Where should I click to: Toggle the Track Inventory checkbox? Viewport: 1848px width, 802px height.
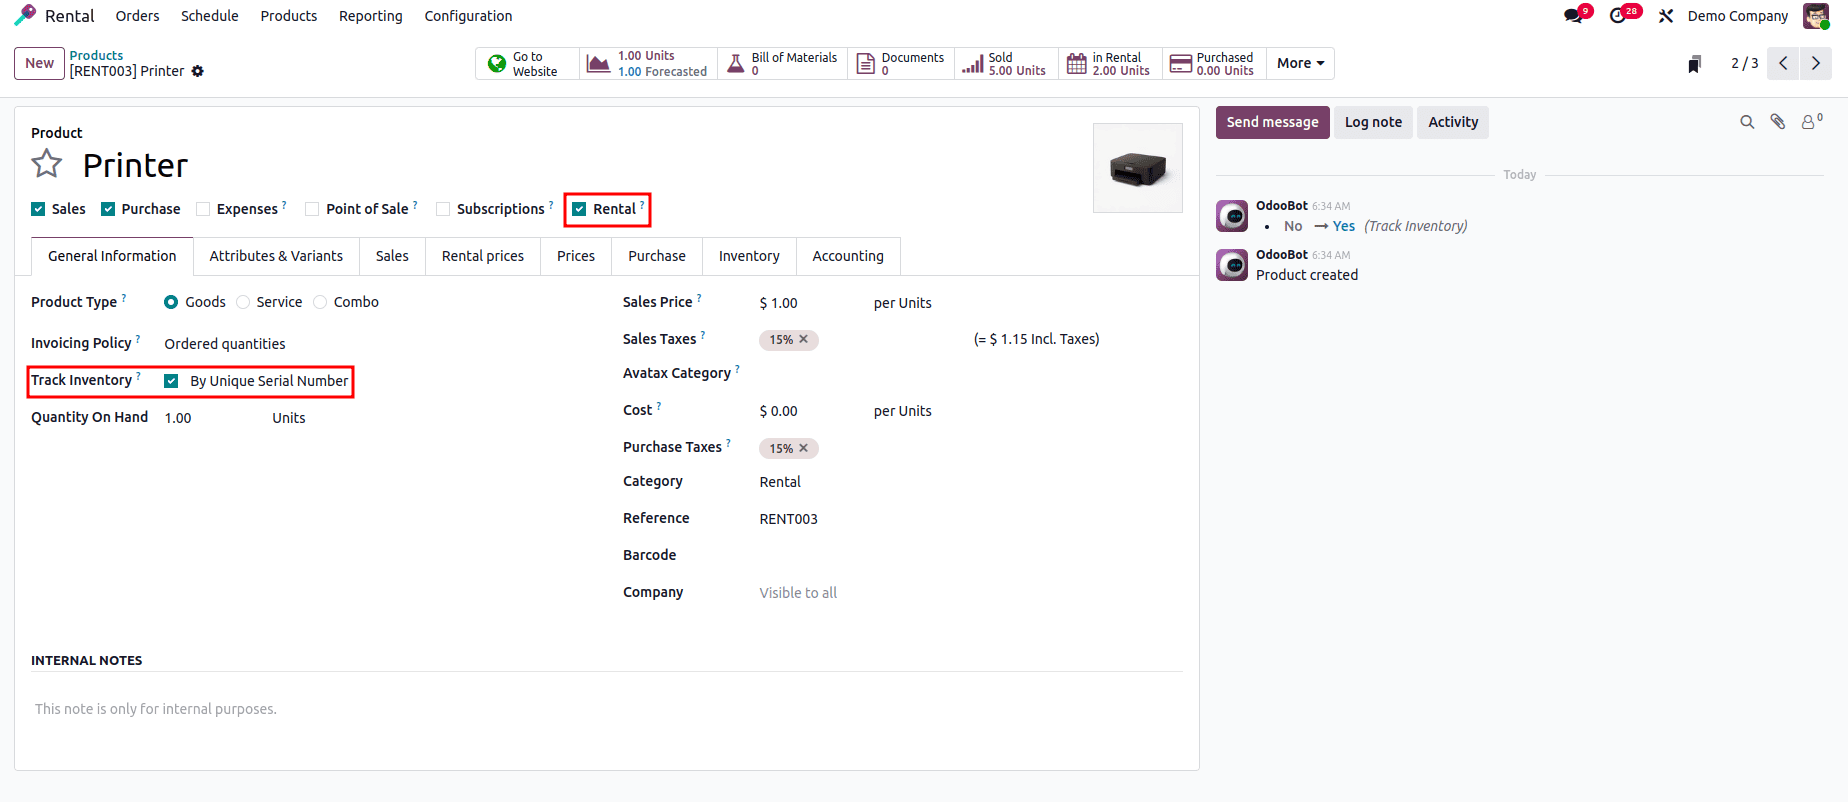point(171,381)
